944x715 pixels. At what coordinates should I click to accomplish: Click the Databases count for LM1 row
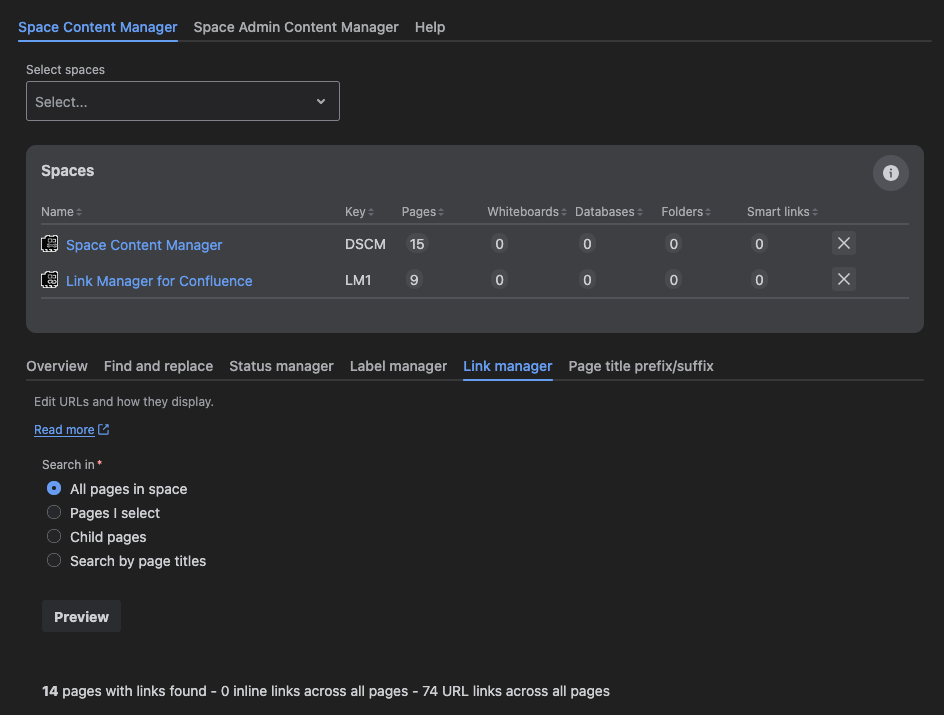coord(587,280)
